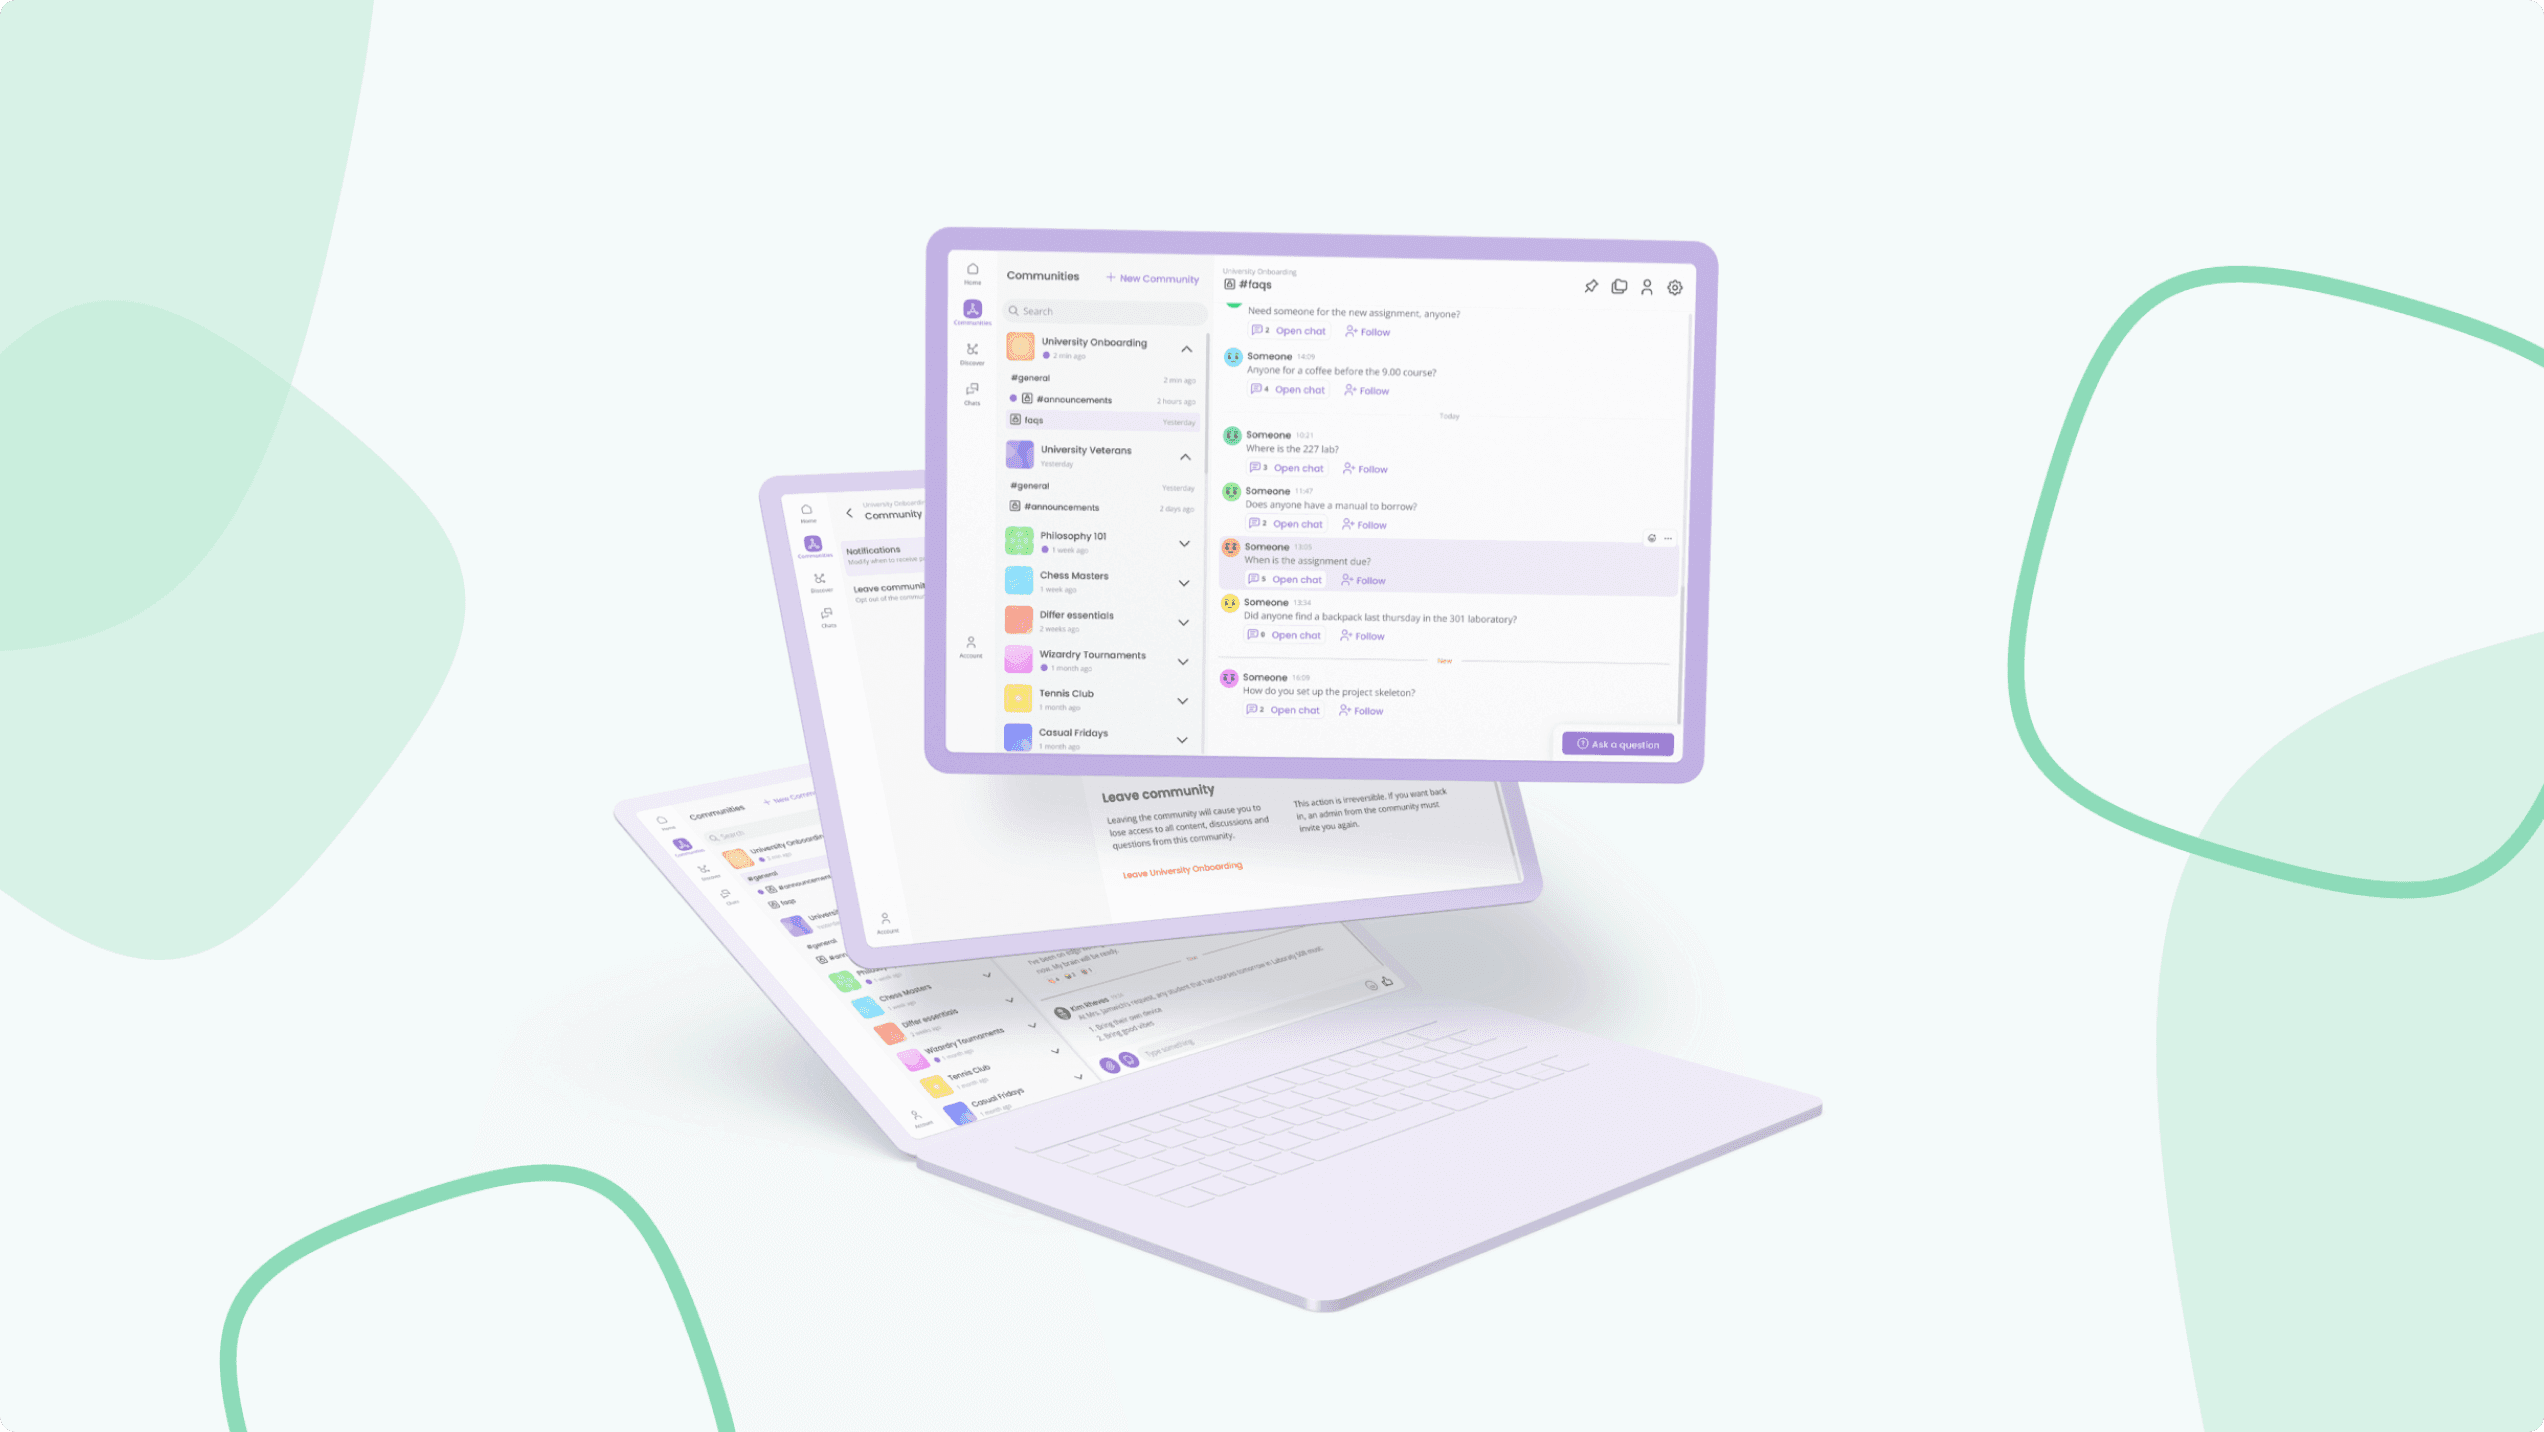Click Leave University Onboarding link

point(1179,868)
